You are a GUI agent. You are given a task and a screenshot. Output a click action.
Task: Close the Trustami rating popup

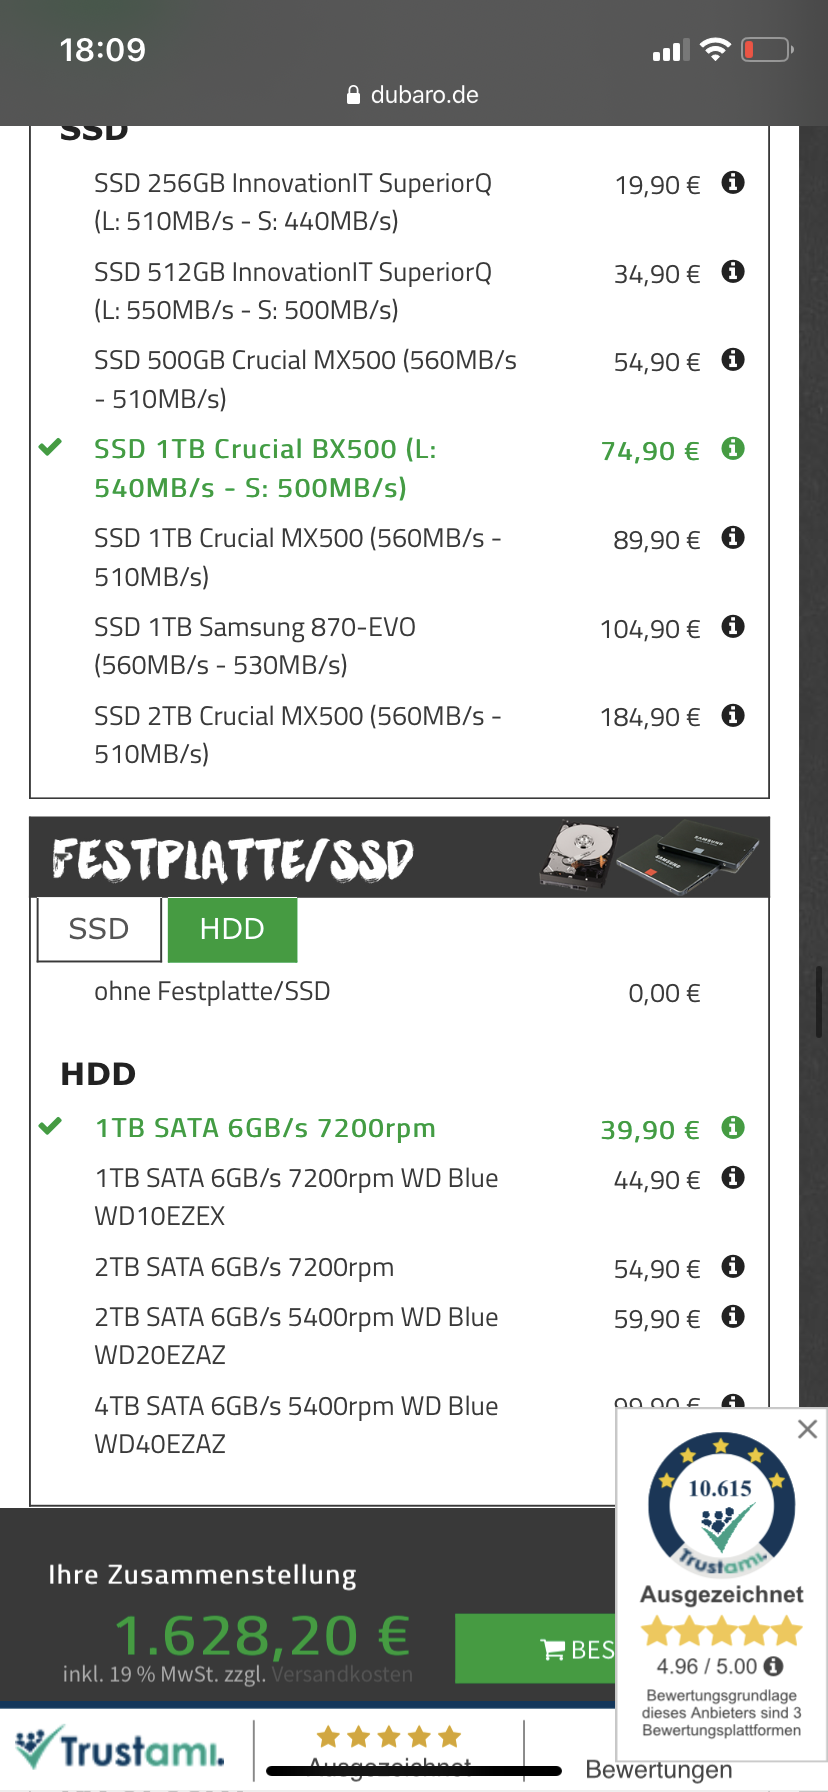[x=807, y=1429]
